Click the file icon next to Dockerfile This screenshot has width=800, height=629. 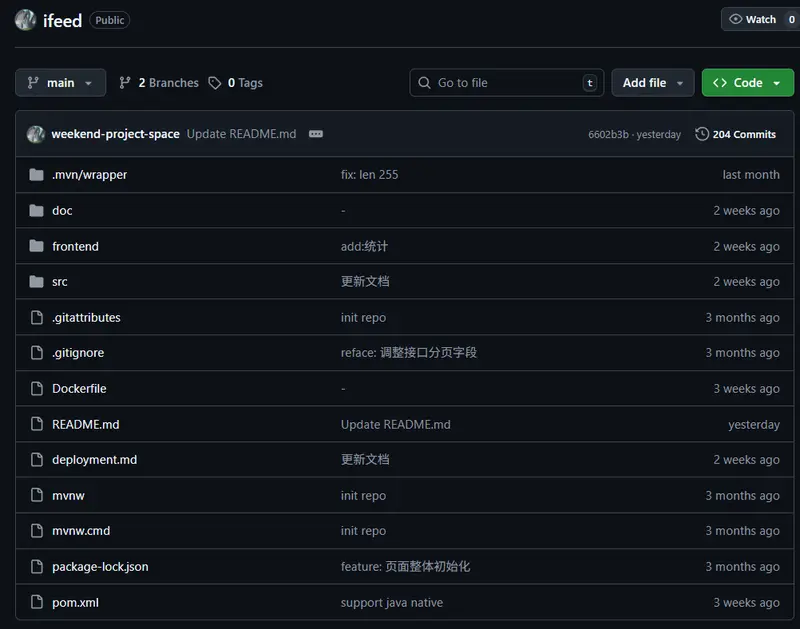[x=36, y=389]
